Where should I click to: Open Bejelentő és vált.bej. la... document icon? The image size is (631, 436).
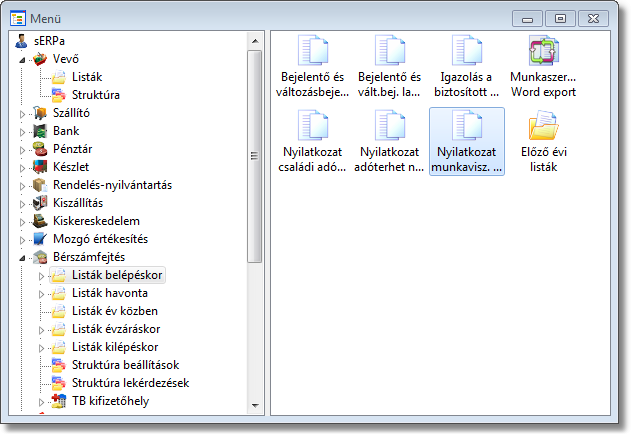pyautogui.click(x=390, y=51)
